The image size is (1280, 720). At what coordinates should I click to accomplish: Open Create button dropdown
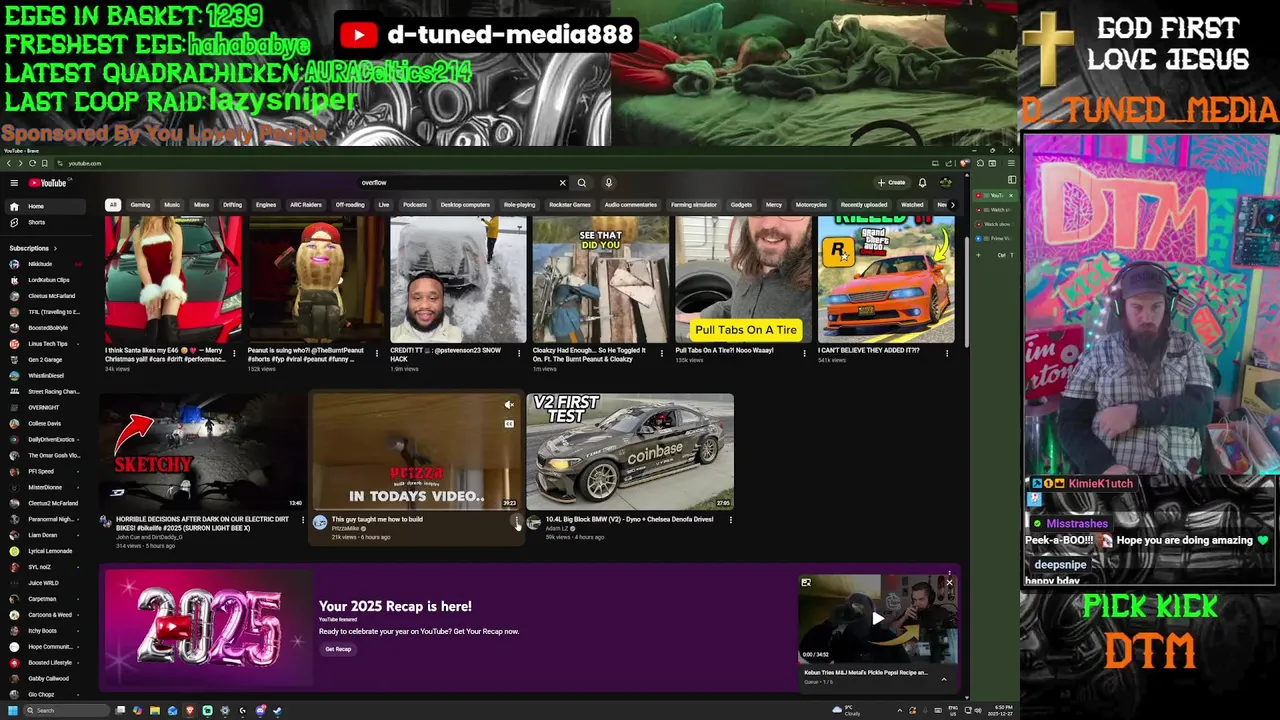click(891, 183)
